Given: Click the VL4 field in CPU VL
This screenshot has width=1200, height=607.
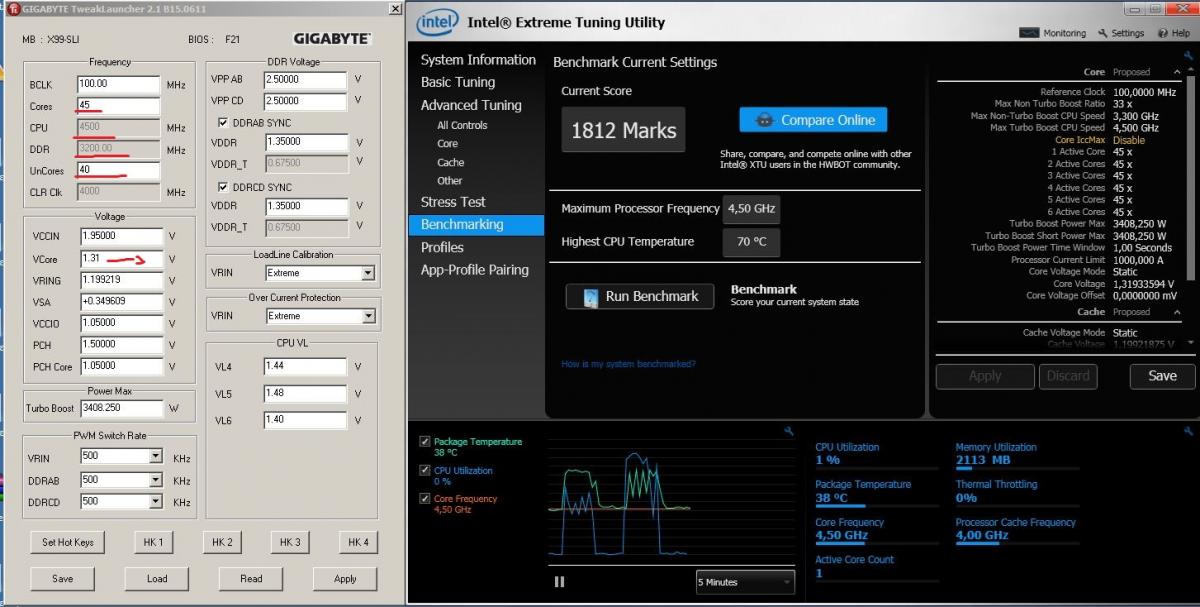Looking at the screenshot, I should 305,366.
